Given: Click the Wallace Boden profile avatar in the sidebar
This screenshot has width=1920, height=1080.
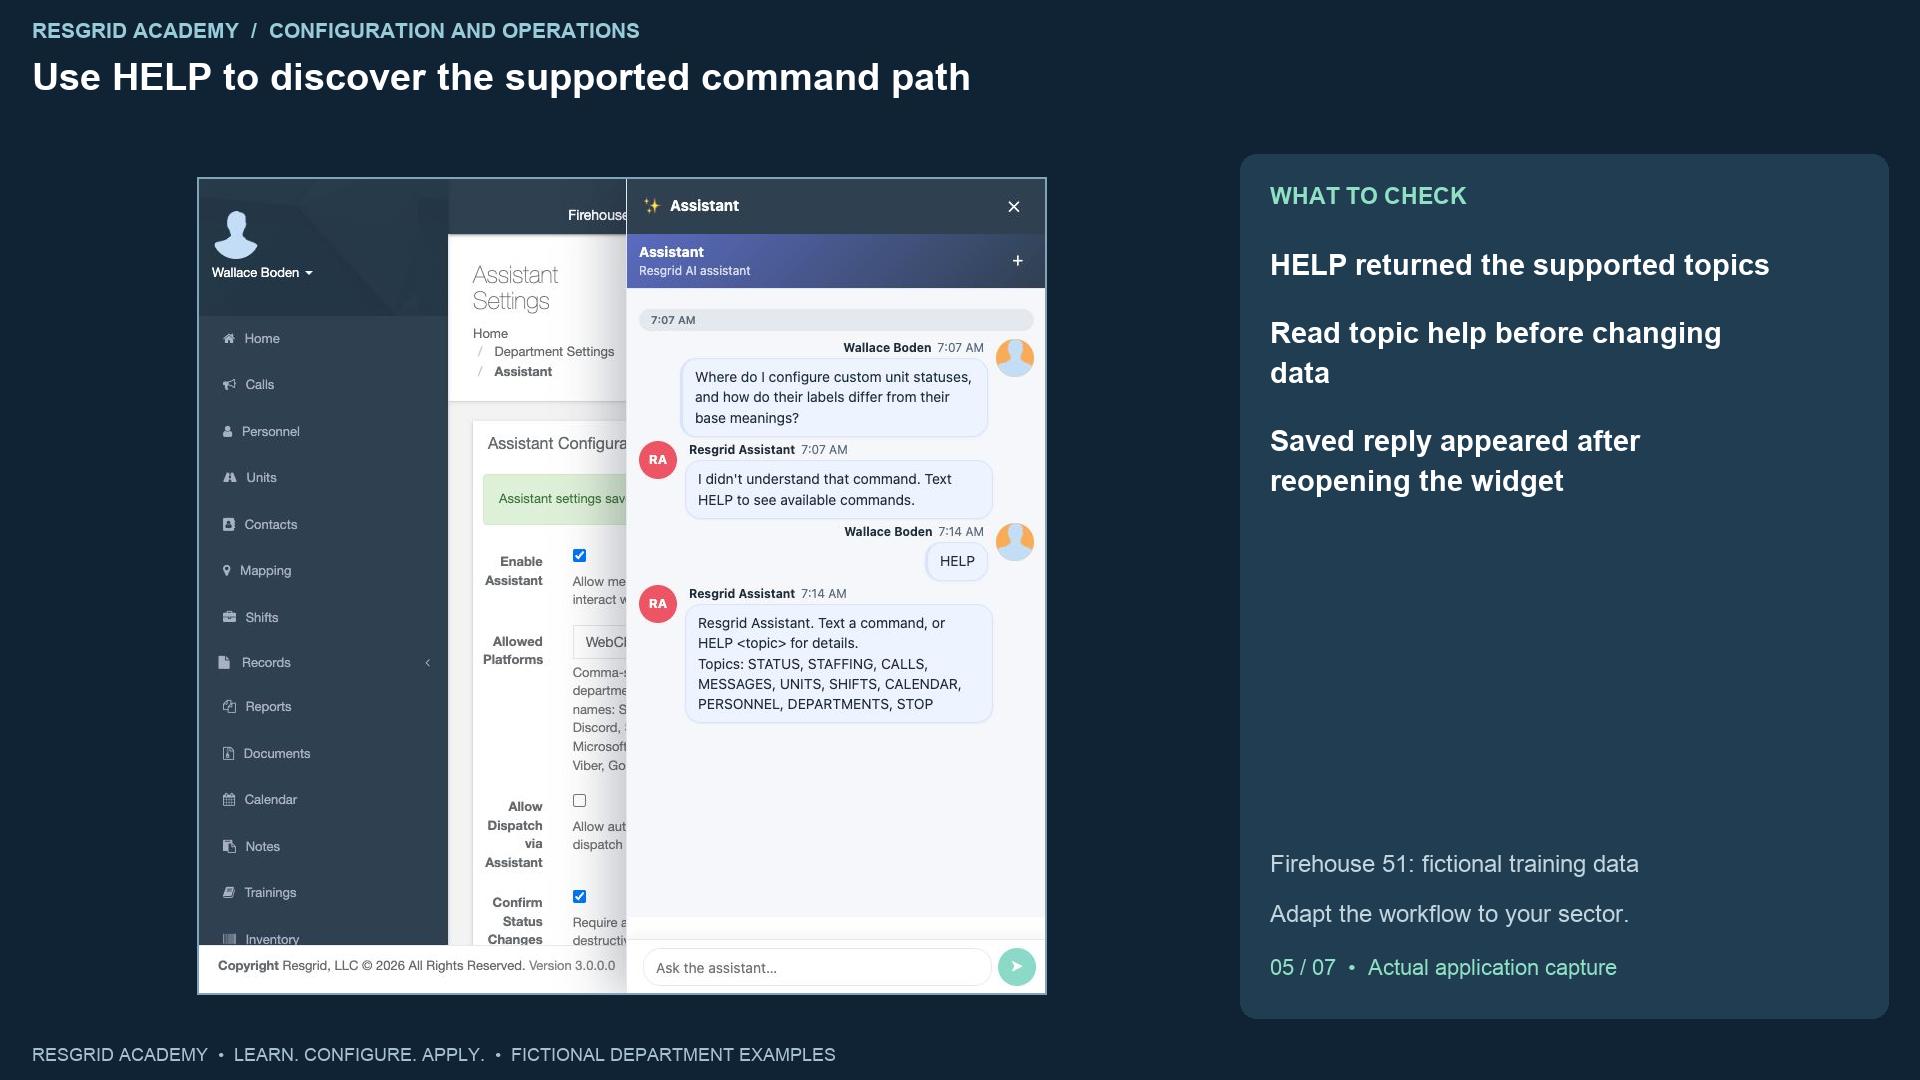Looking at the screenshot, I should (x=236, y=235).
